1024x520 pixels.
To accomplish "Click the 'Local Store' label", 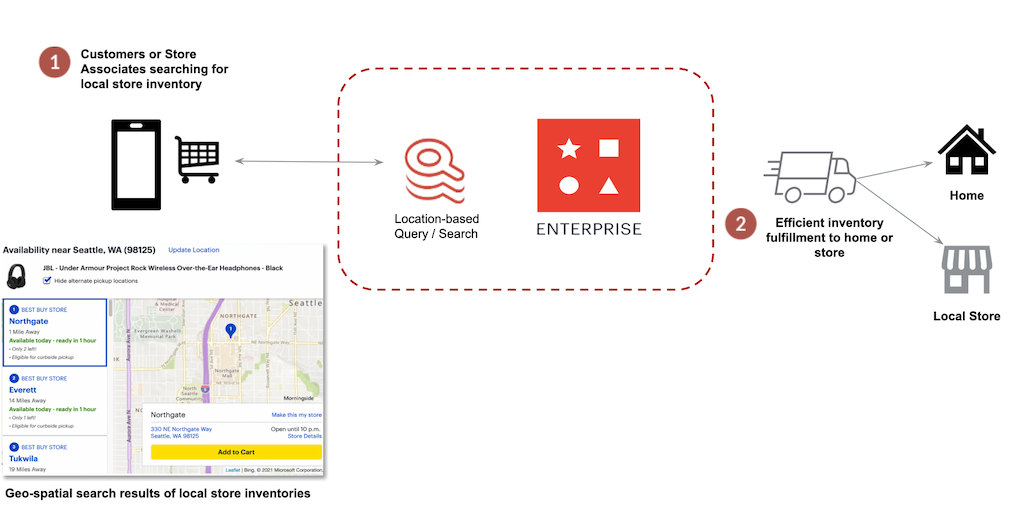I will [967, 316].
